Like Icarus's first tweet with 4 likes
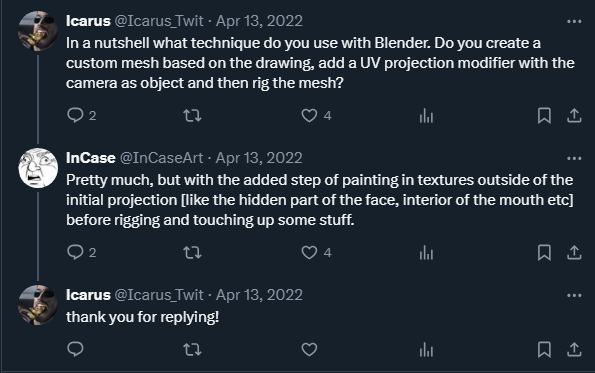Viewport: 595px width, 373px height. click(x=309, y=115)
